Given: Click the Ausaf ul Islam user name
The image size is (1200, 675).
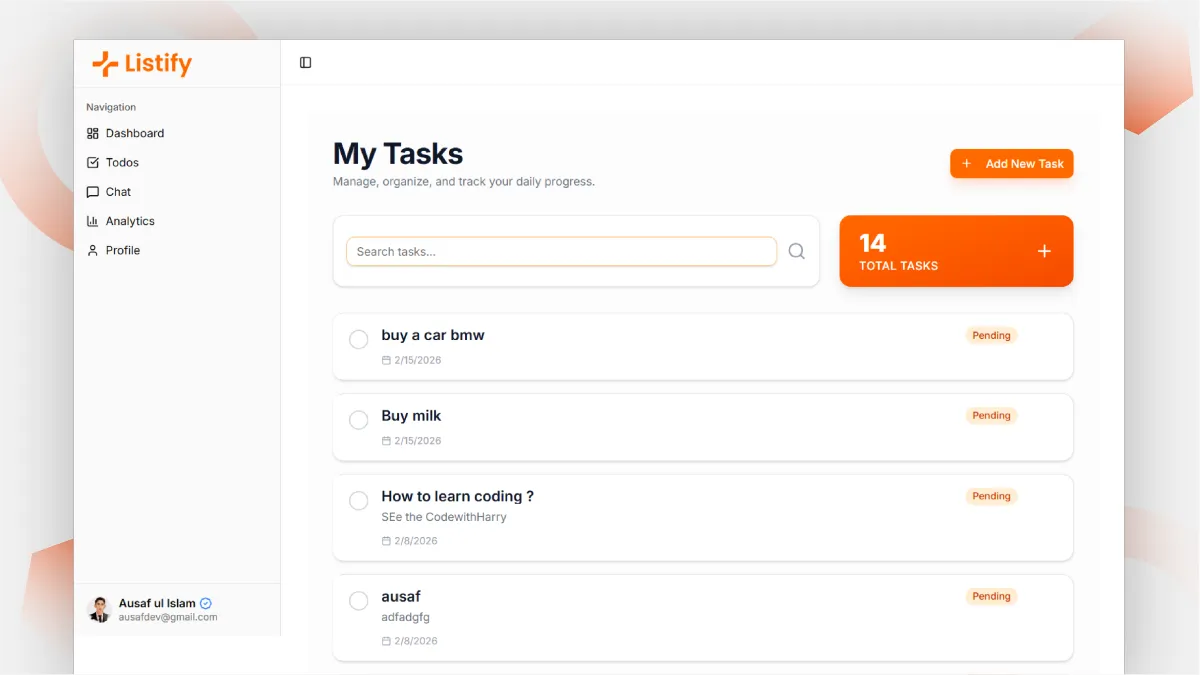Looking at the screenshot, I should pos(157,603).
